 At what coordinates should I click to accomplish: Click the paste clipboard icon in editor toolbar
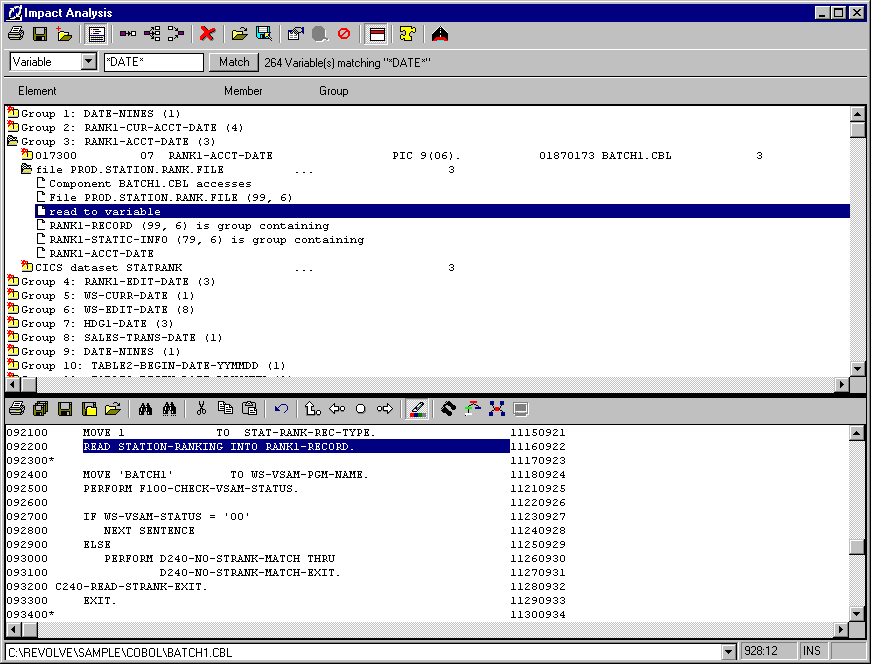pyautogui.click(x=249, y=409)
